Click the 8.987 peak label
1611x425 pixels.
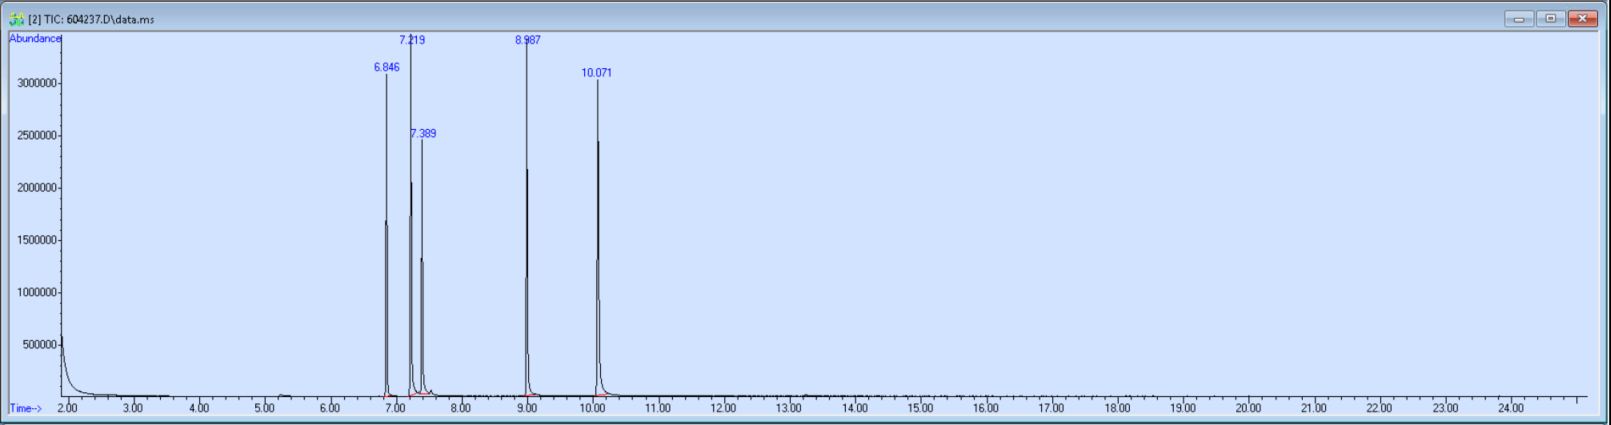pos(528,40)
